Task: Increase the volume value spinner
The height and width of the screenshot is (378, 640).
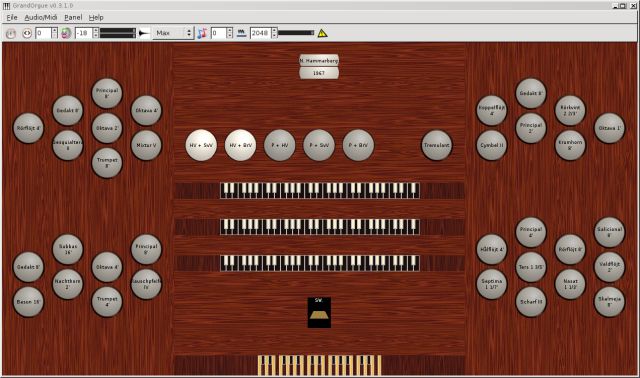Action: click(x=96, y=30)
